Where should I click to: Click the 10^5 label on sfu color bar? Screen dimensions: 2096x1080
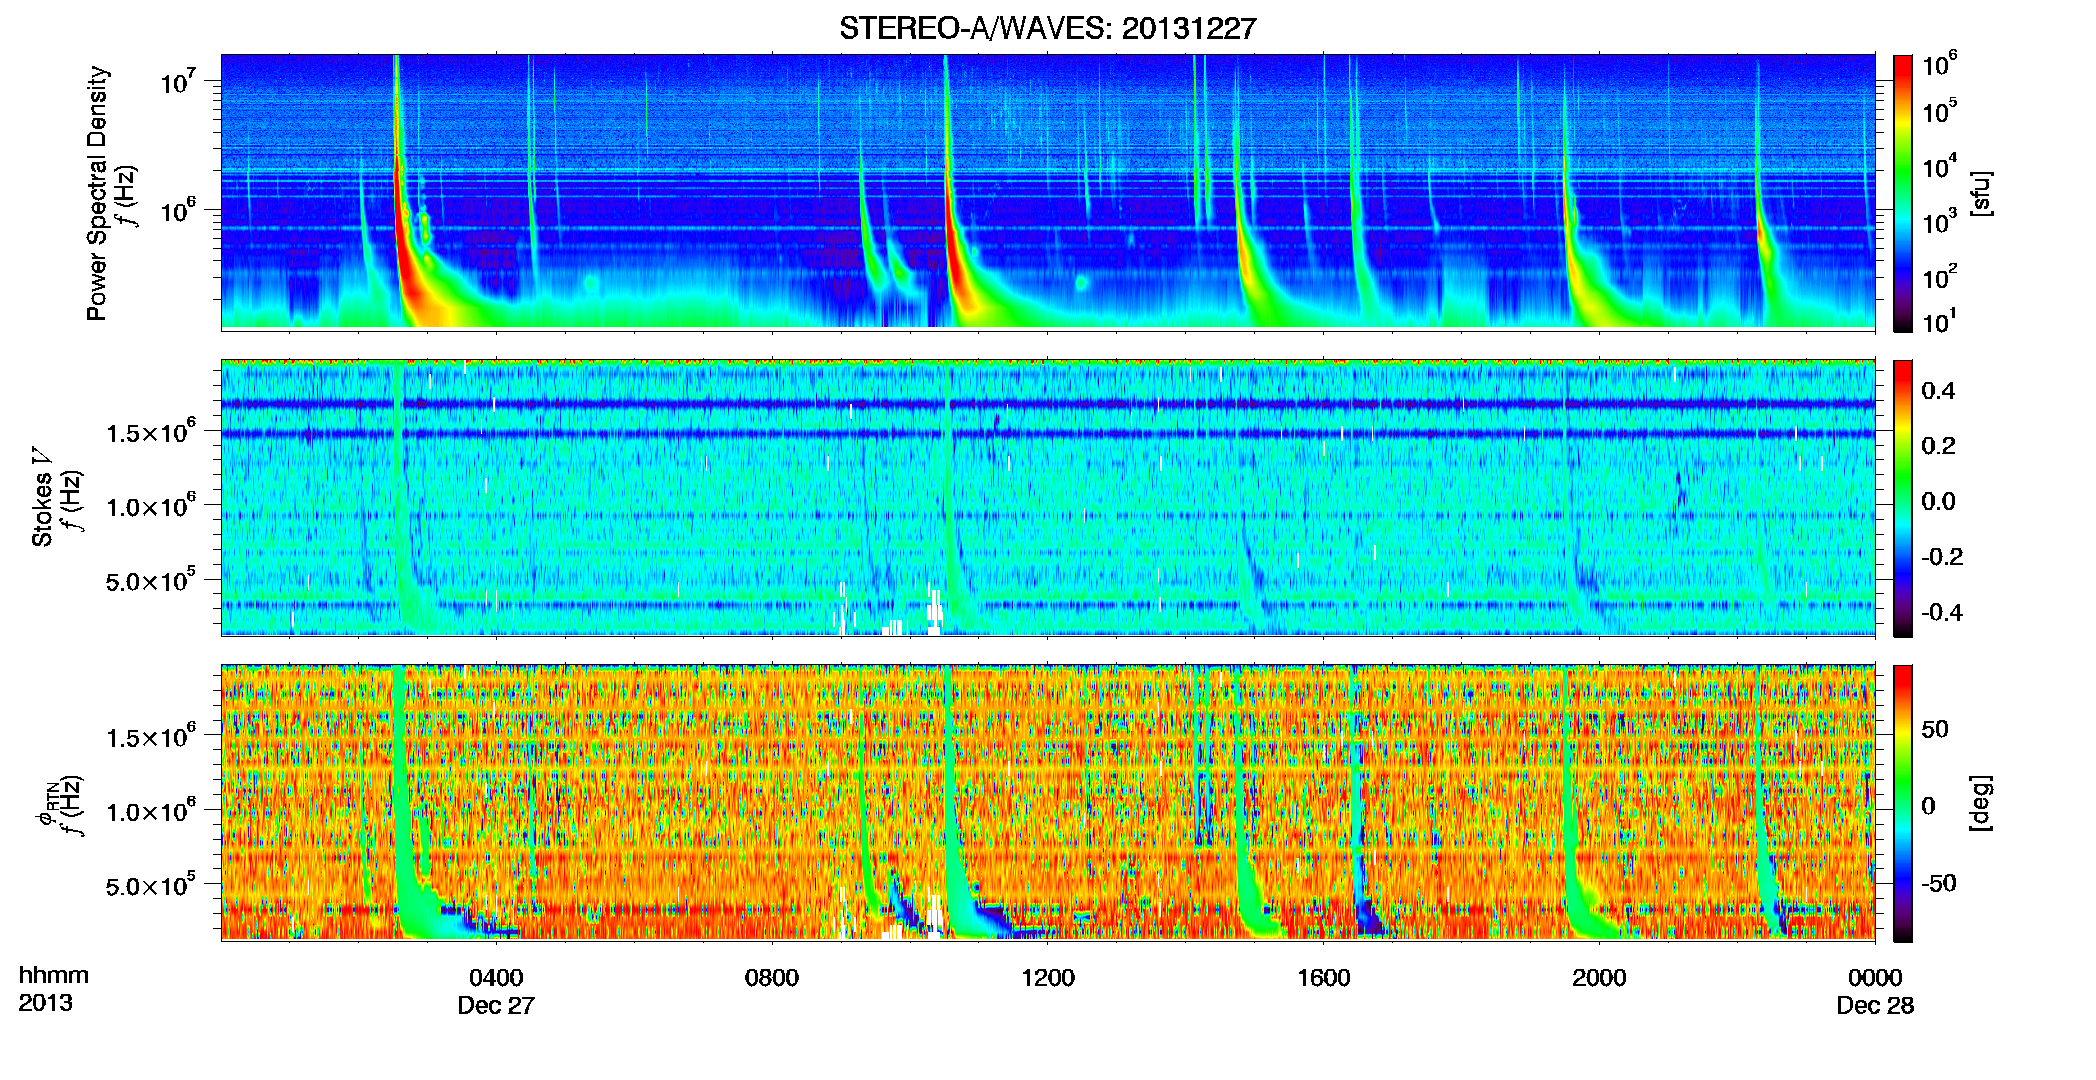(x=1939, y=111)
